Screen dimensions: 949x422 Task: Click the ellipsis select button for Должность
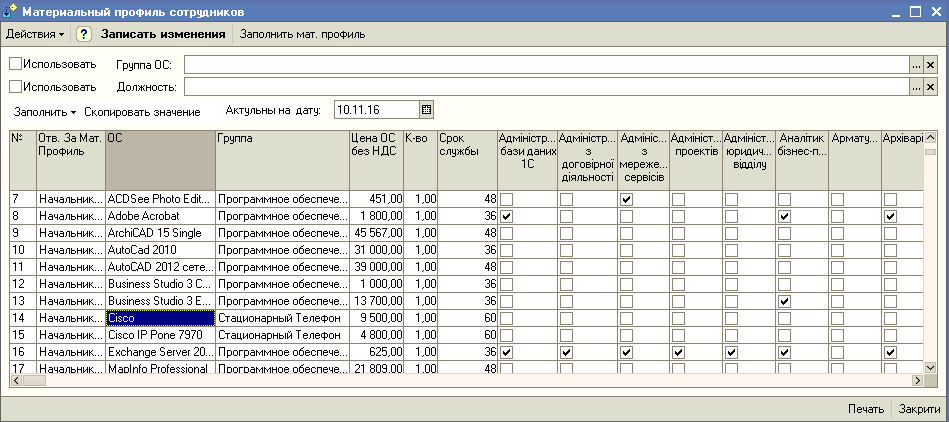915,88
